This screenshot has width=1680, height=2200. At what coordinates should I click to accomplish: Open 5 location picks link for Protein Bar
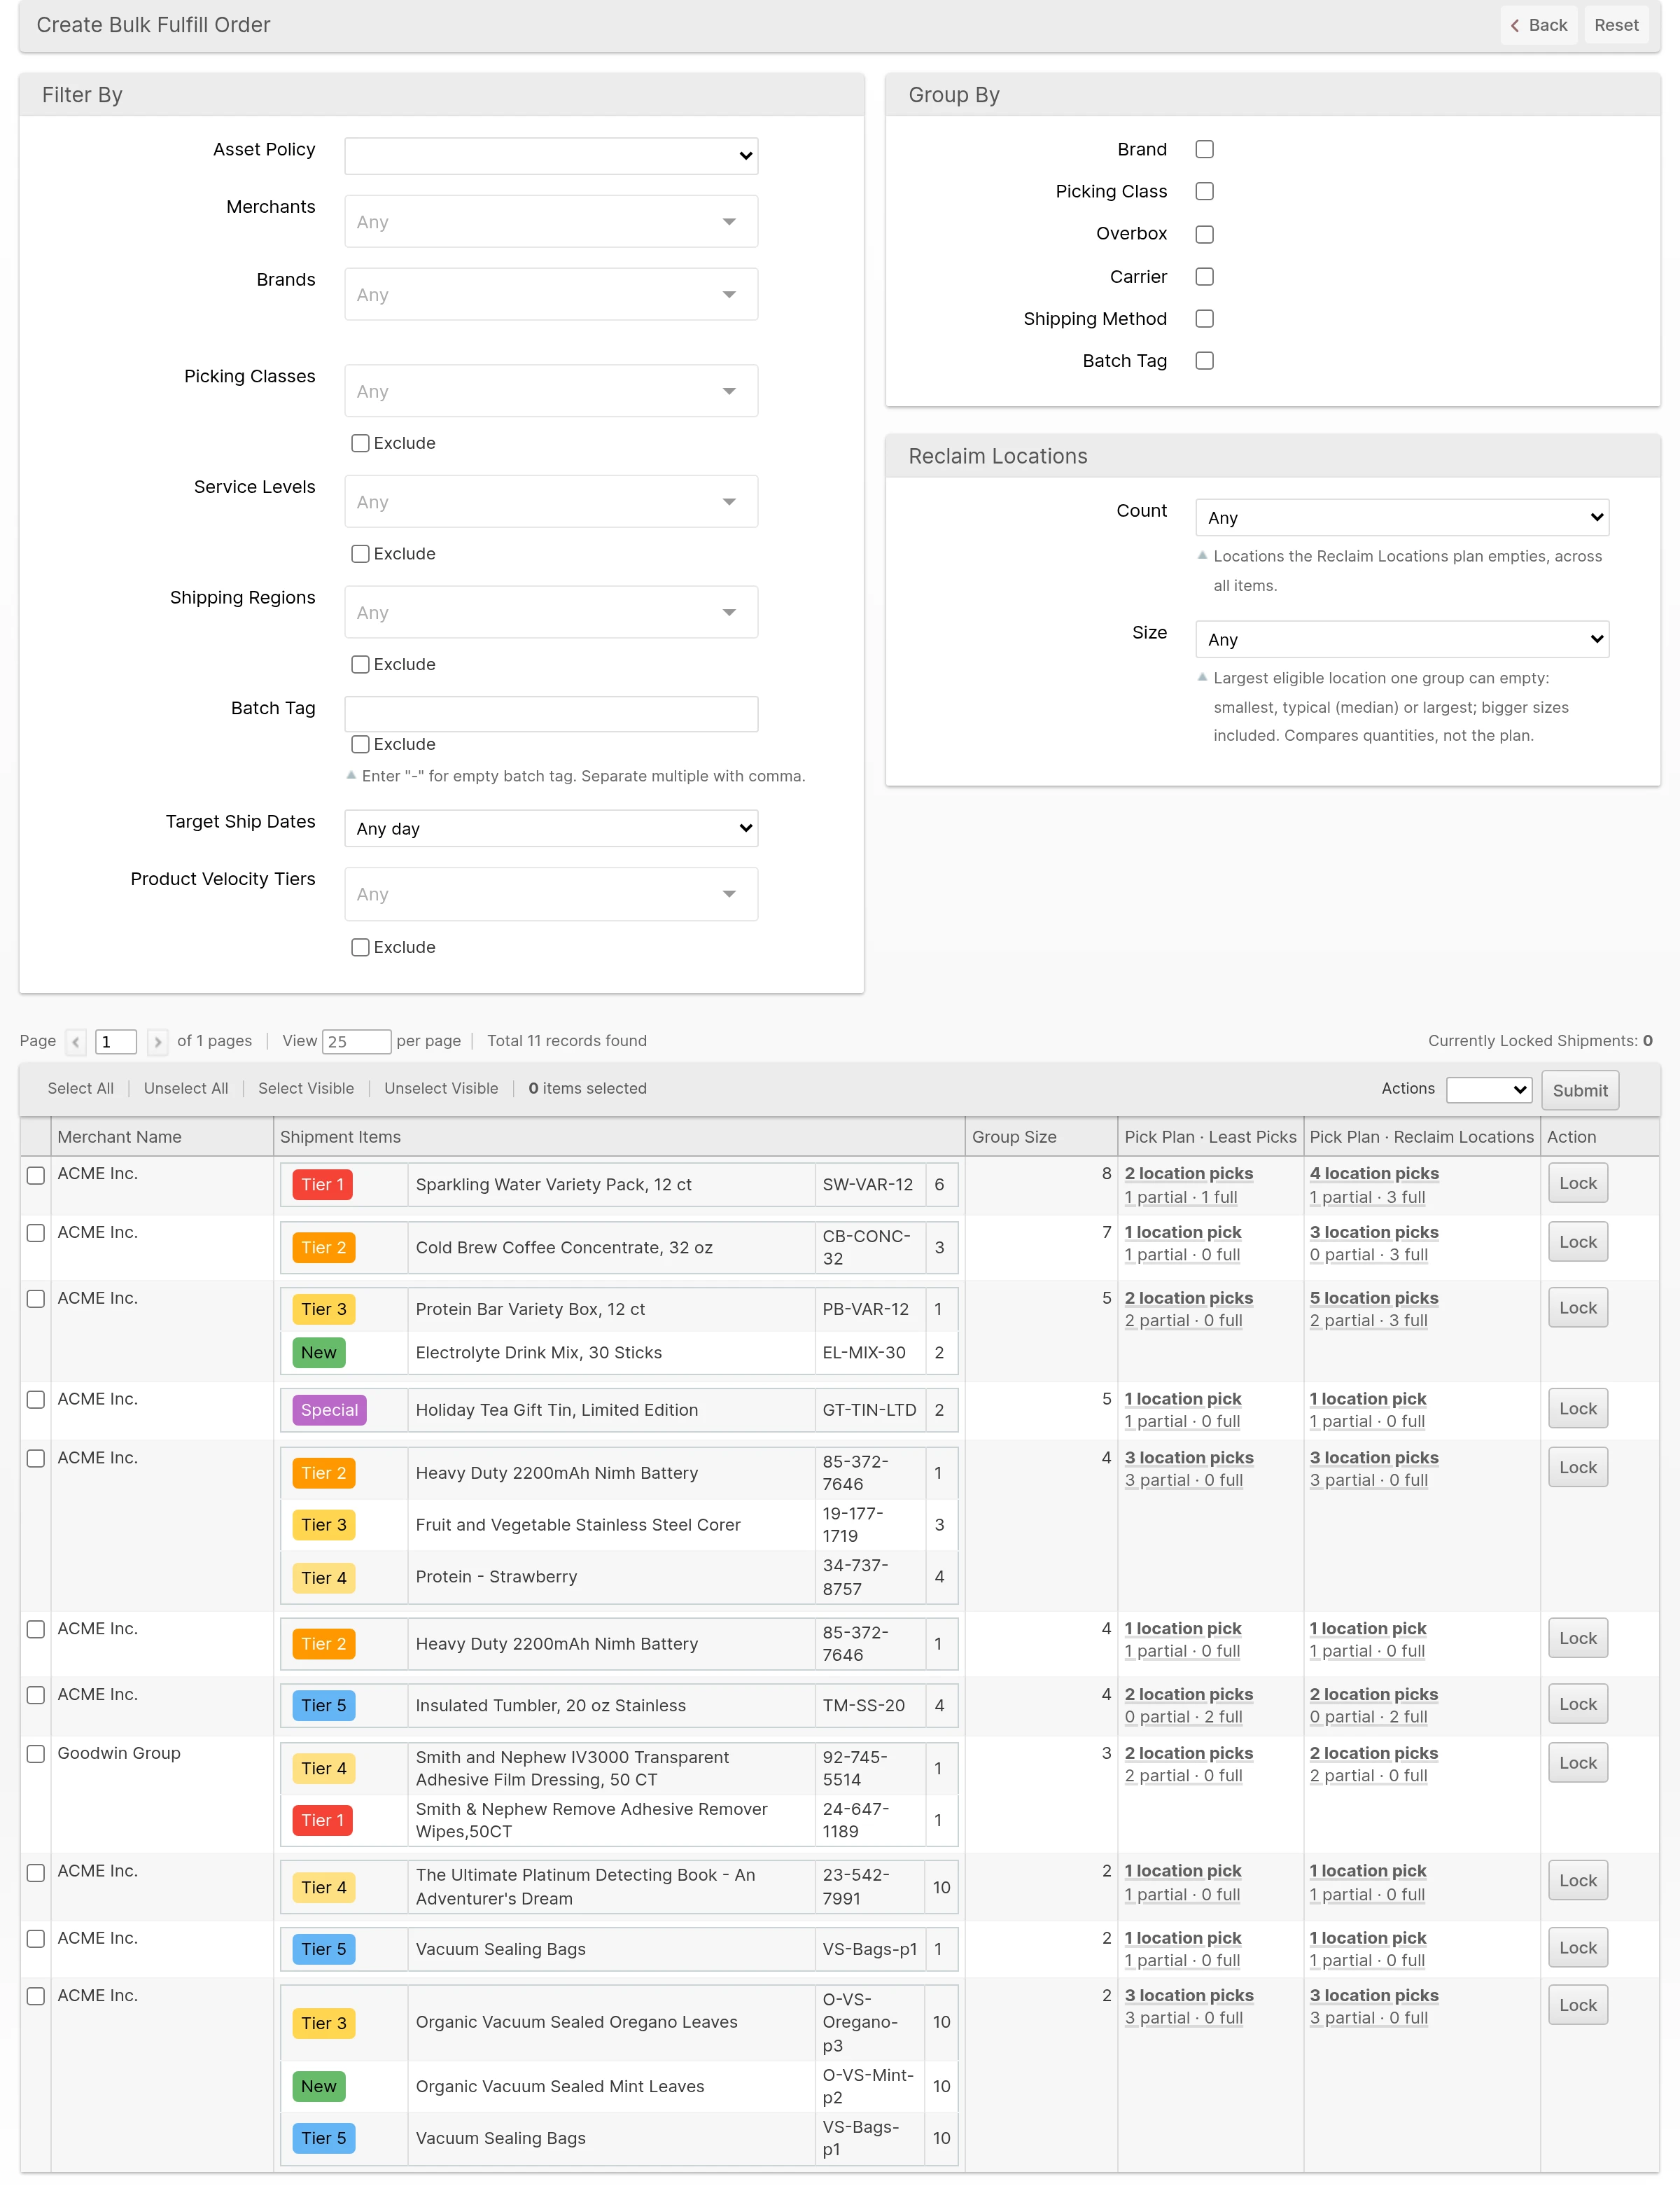(1374, 1298)
